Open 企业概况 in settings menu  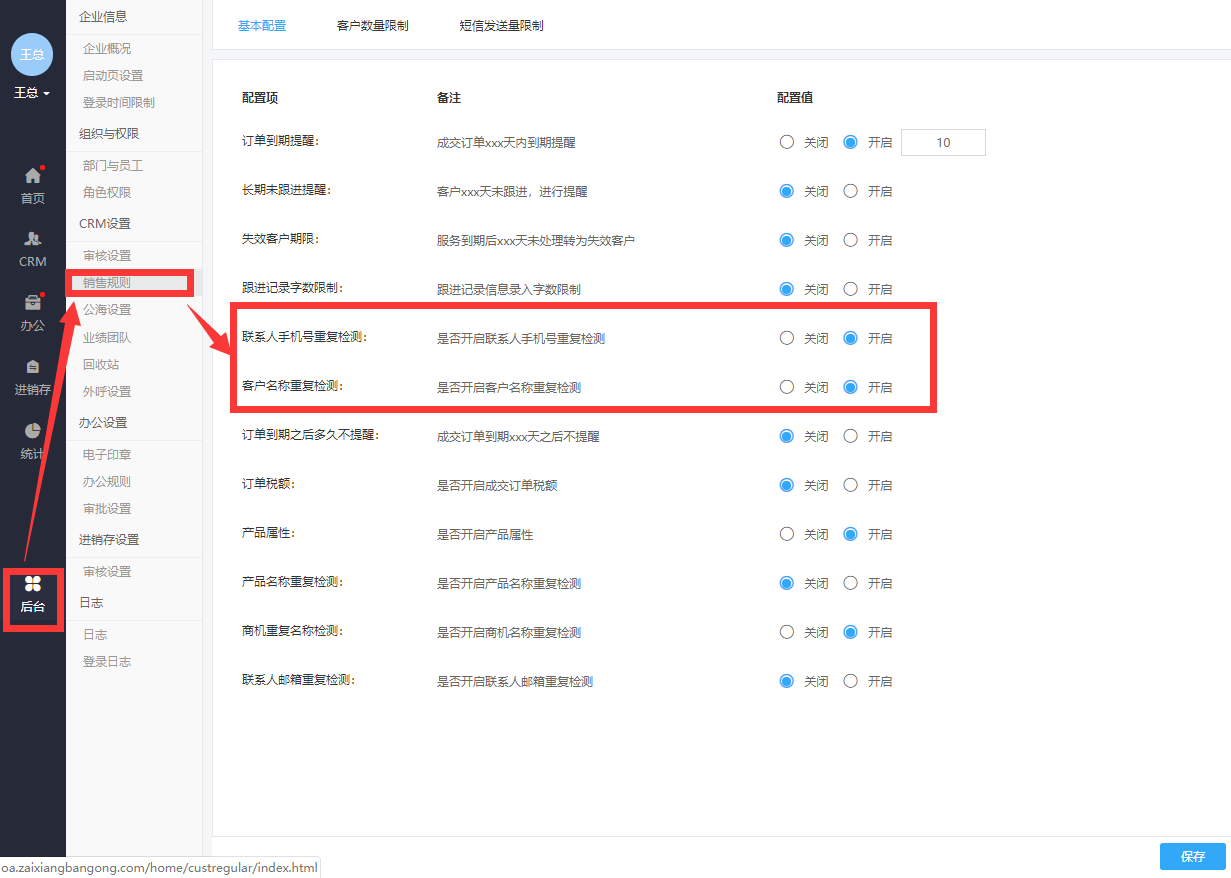pyautogui.click(x=107, y=48)
